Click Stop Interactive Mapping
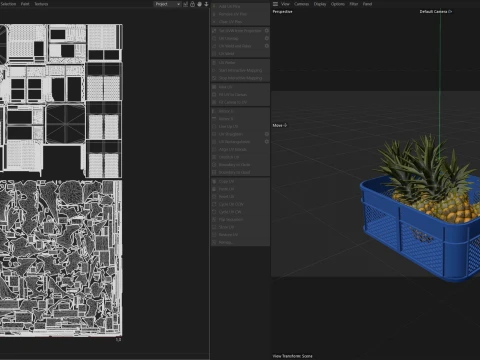Image resolution: width=480 pixels, height=360 pixels. [x=240, y=78]
